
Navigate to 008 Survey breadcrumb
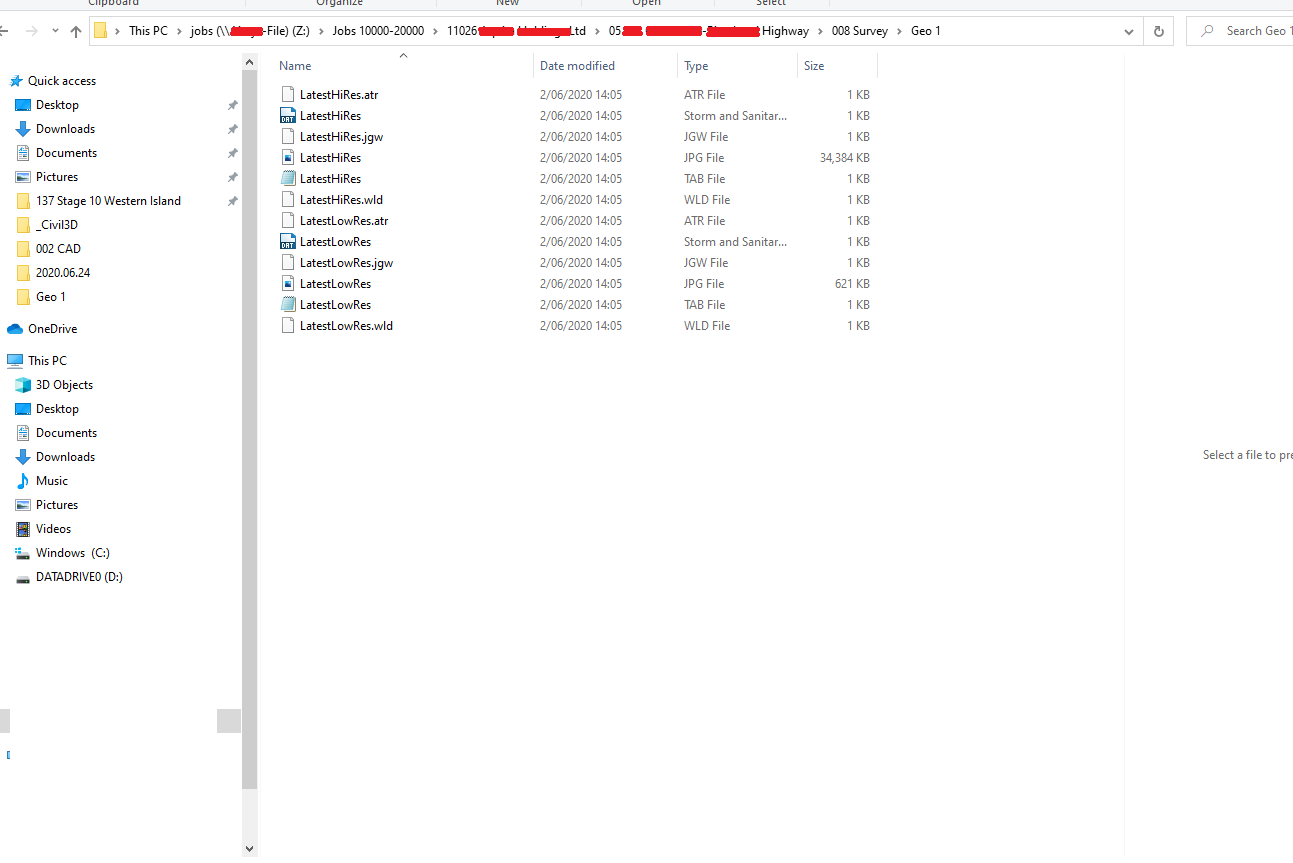[x=859, y=31]
